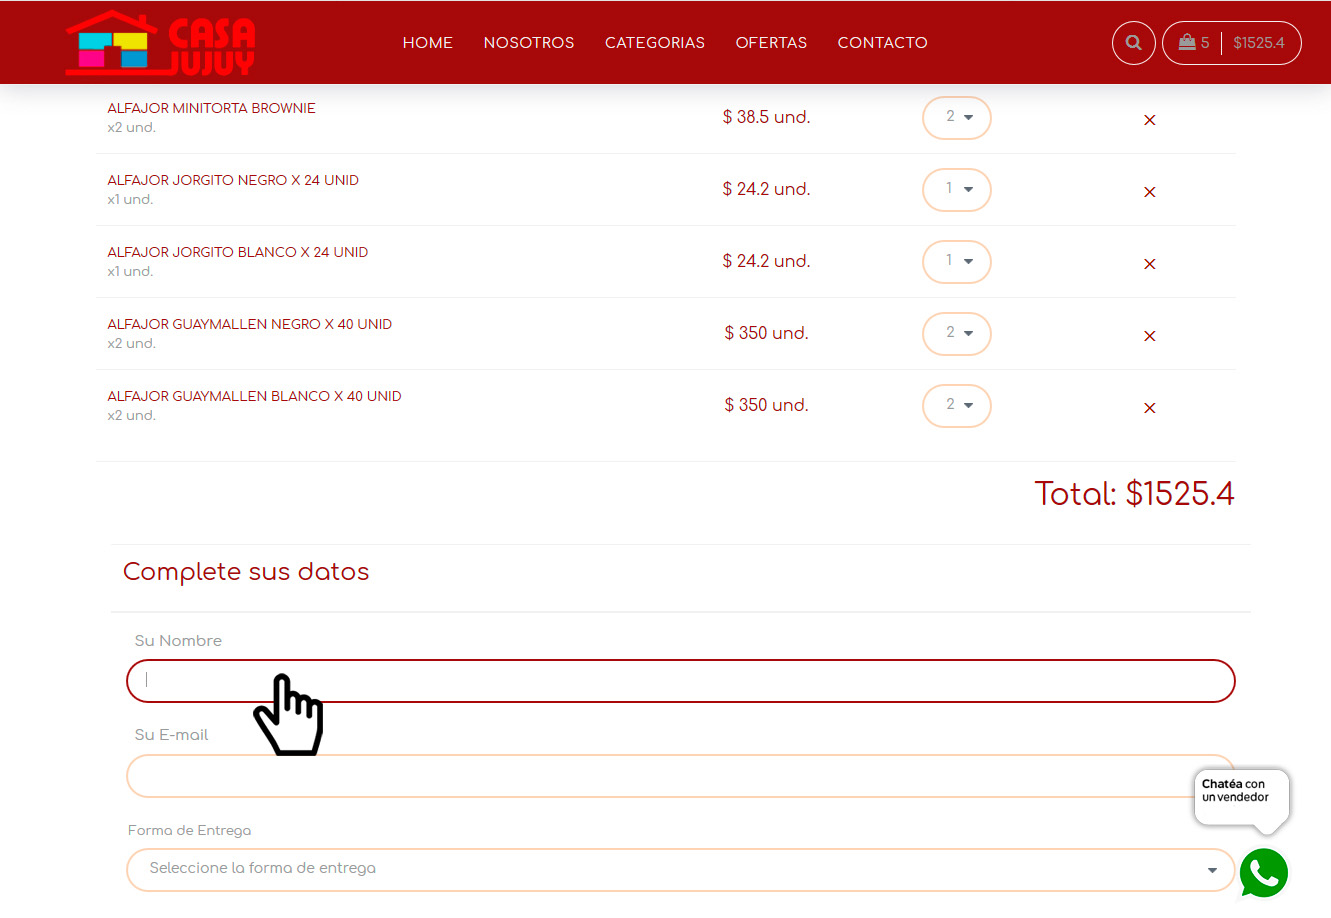Click Alfajor Guaymallen Negro X 40 Unid name

click(x=250, y=324)
